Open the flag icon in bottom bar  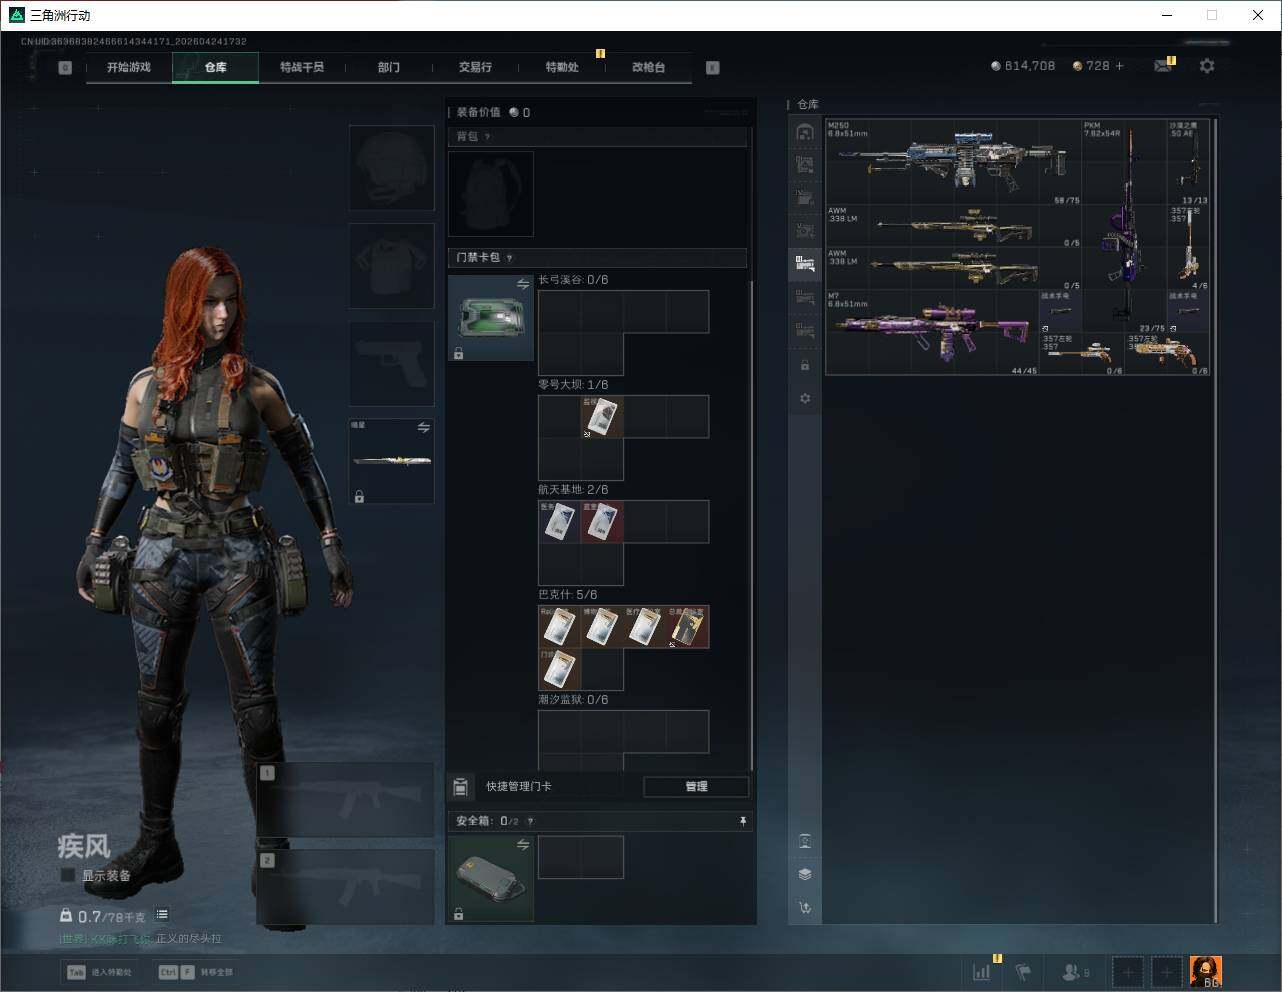tap(1023, 971)
